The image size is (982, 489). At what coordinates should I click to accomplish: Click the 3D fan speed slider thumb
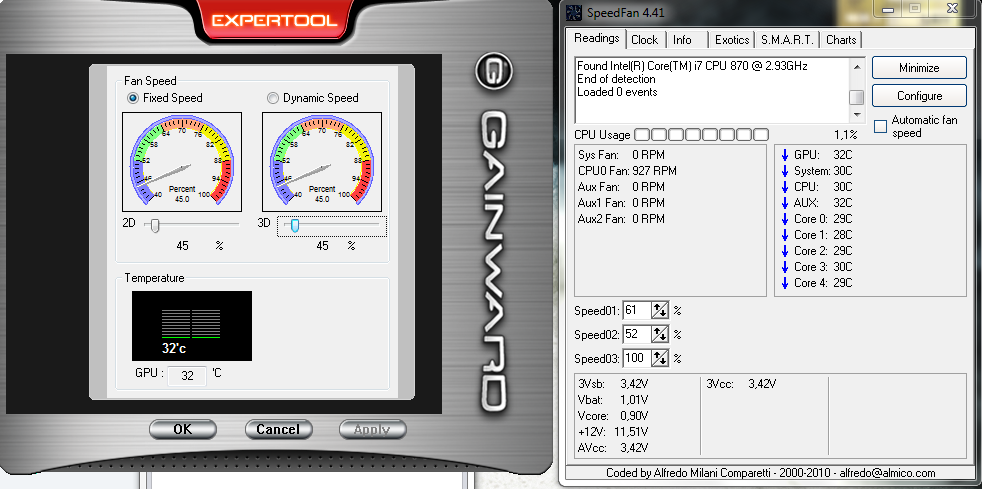click(294, 225)
